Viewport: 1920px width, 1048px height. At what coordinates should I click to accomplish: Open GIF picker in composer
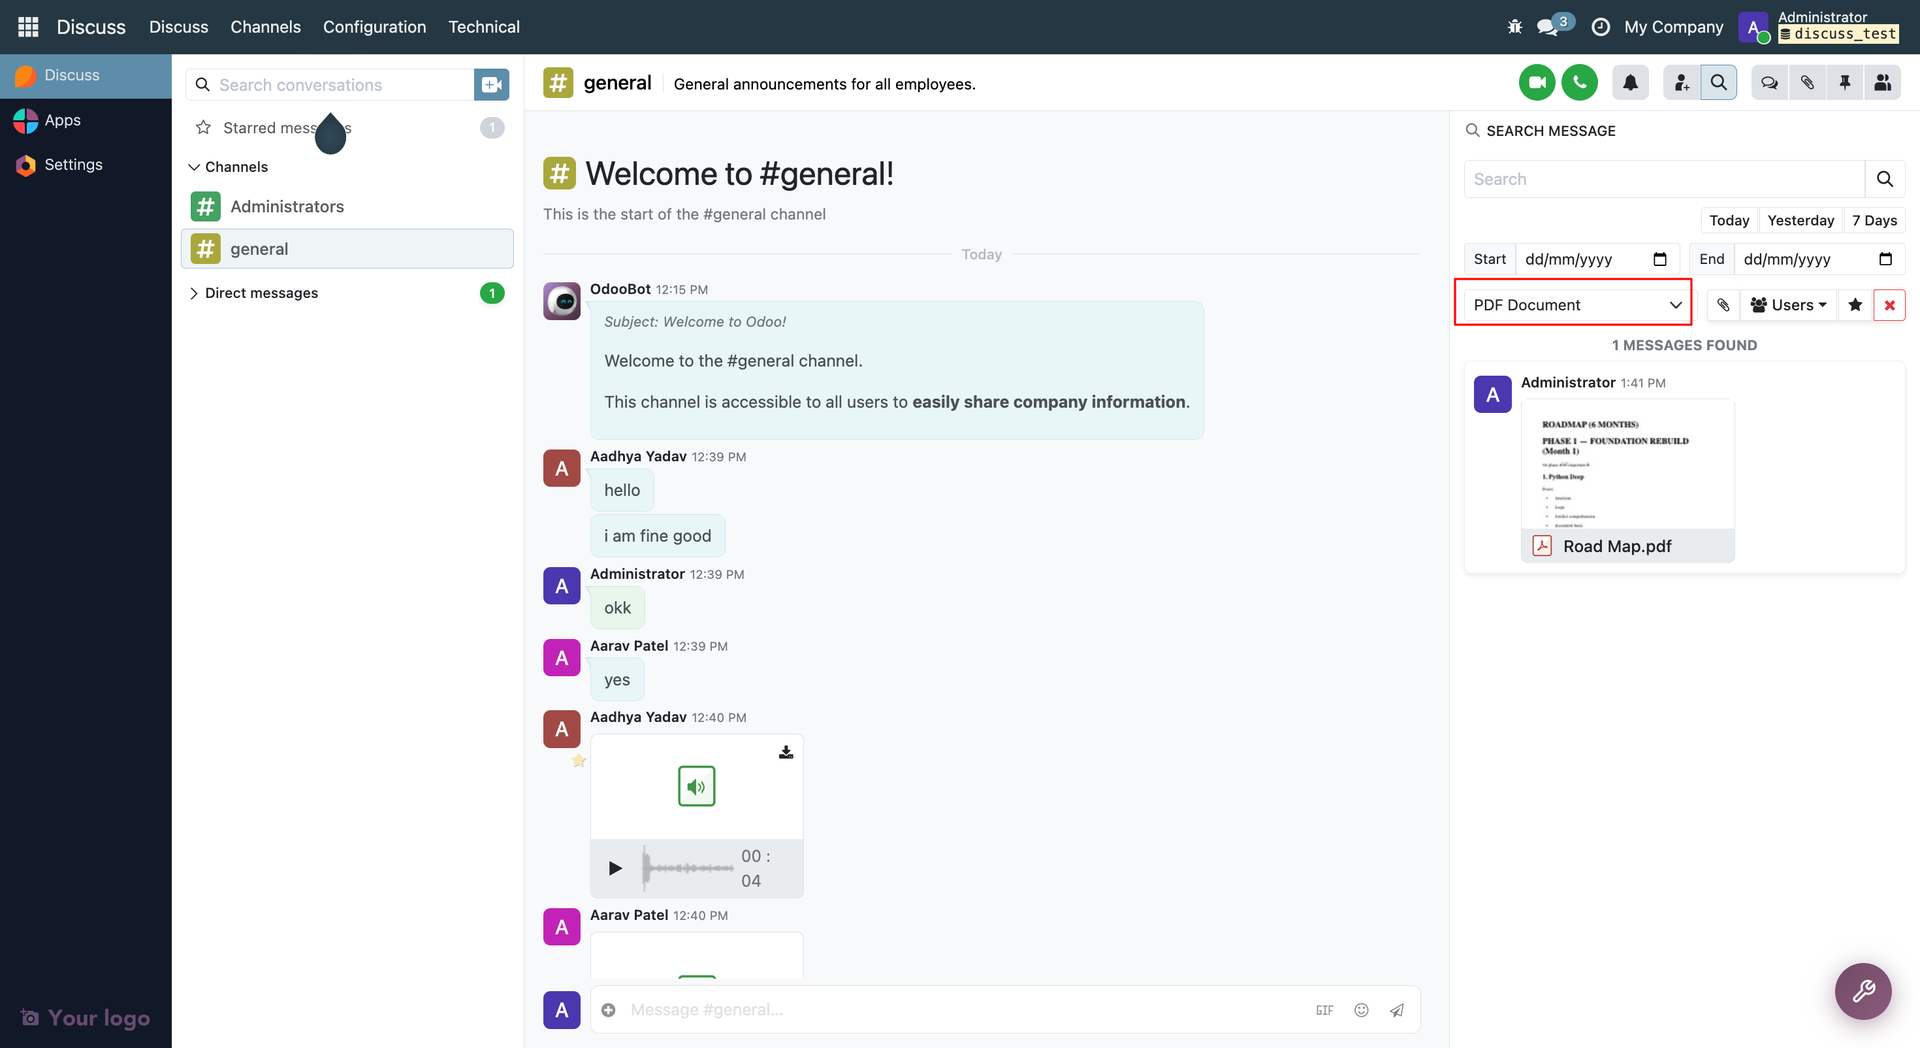(1324, 1010)
